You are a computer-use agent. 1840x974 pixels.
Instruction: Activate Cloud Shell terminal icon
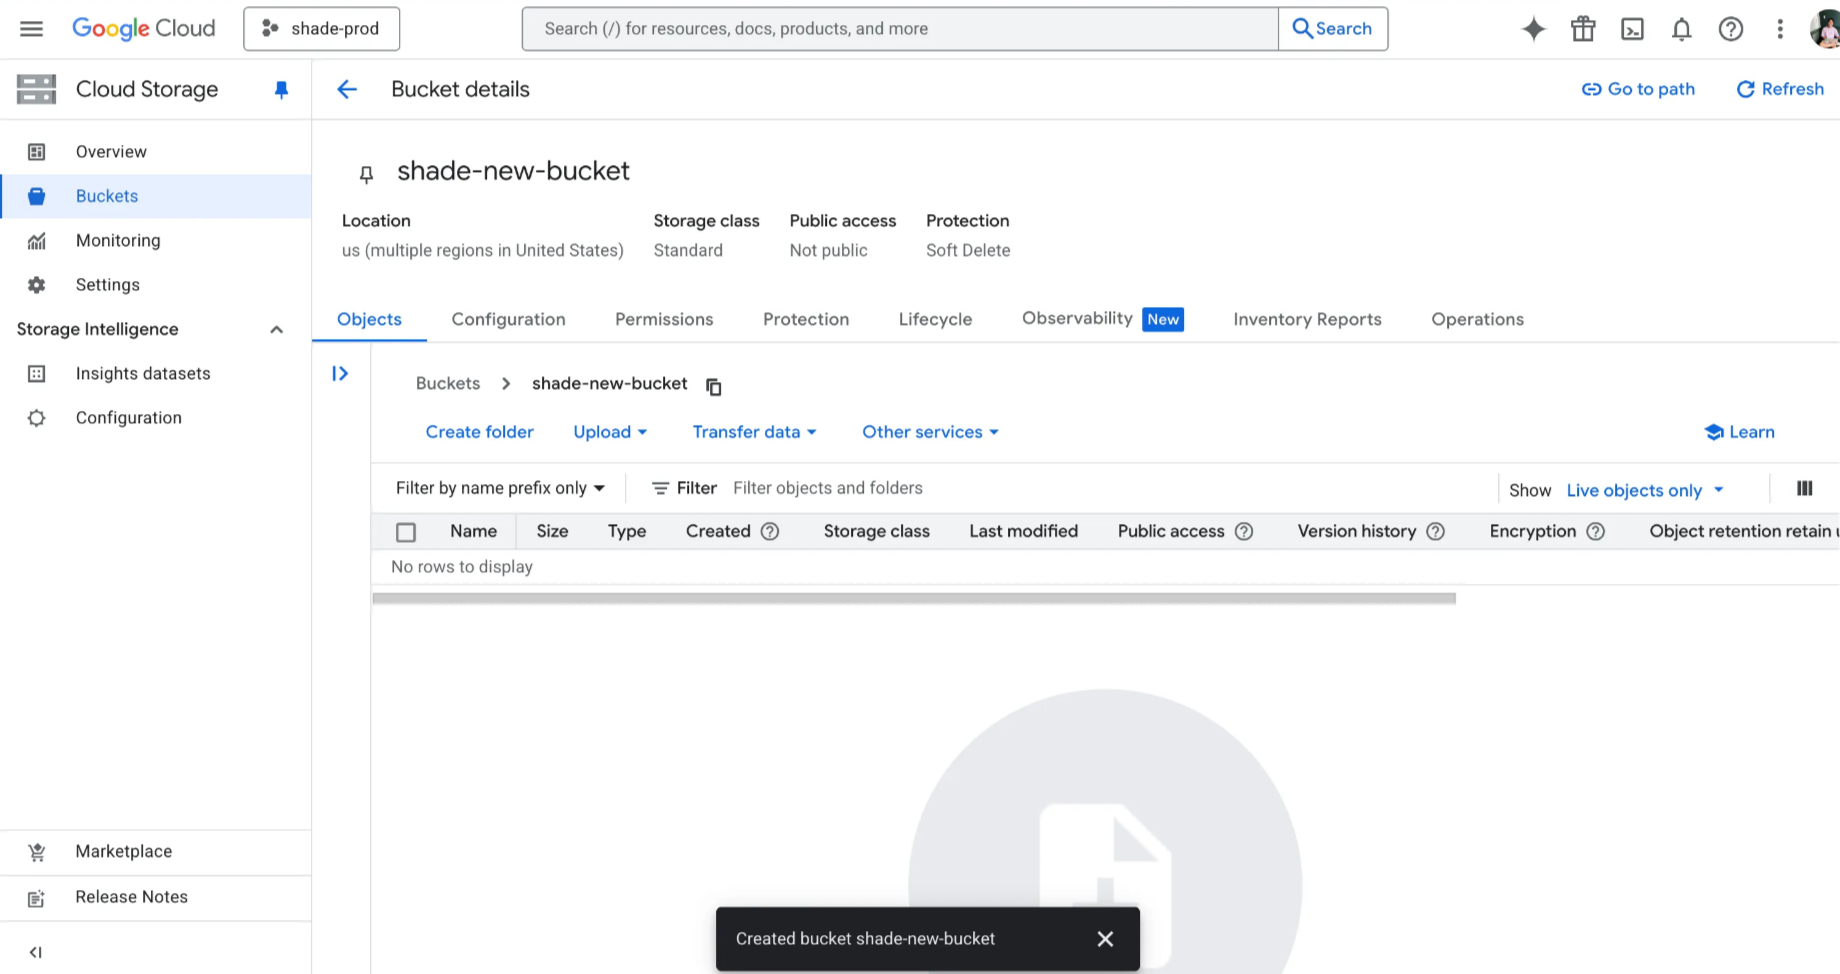[1632, 29]
